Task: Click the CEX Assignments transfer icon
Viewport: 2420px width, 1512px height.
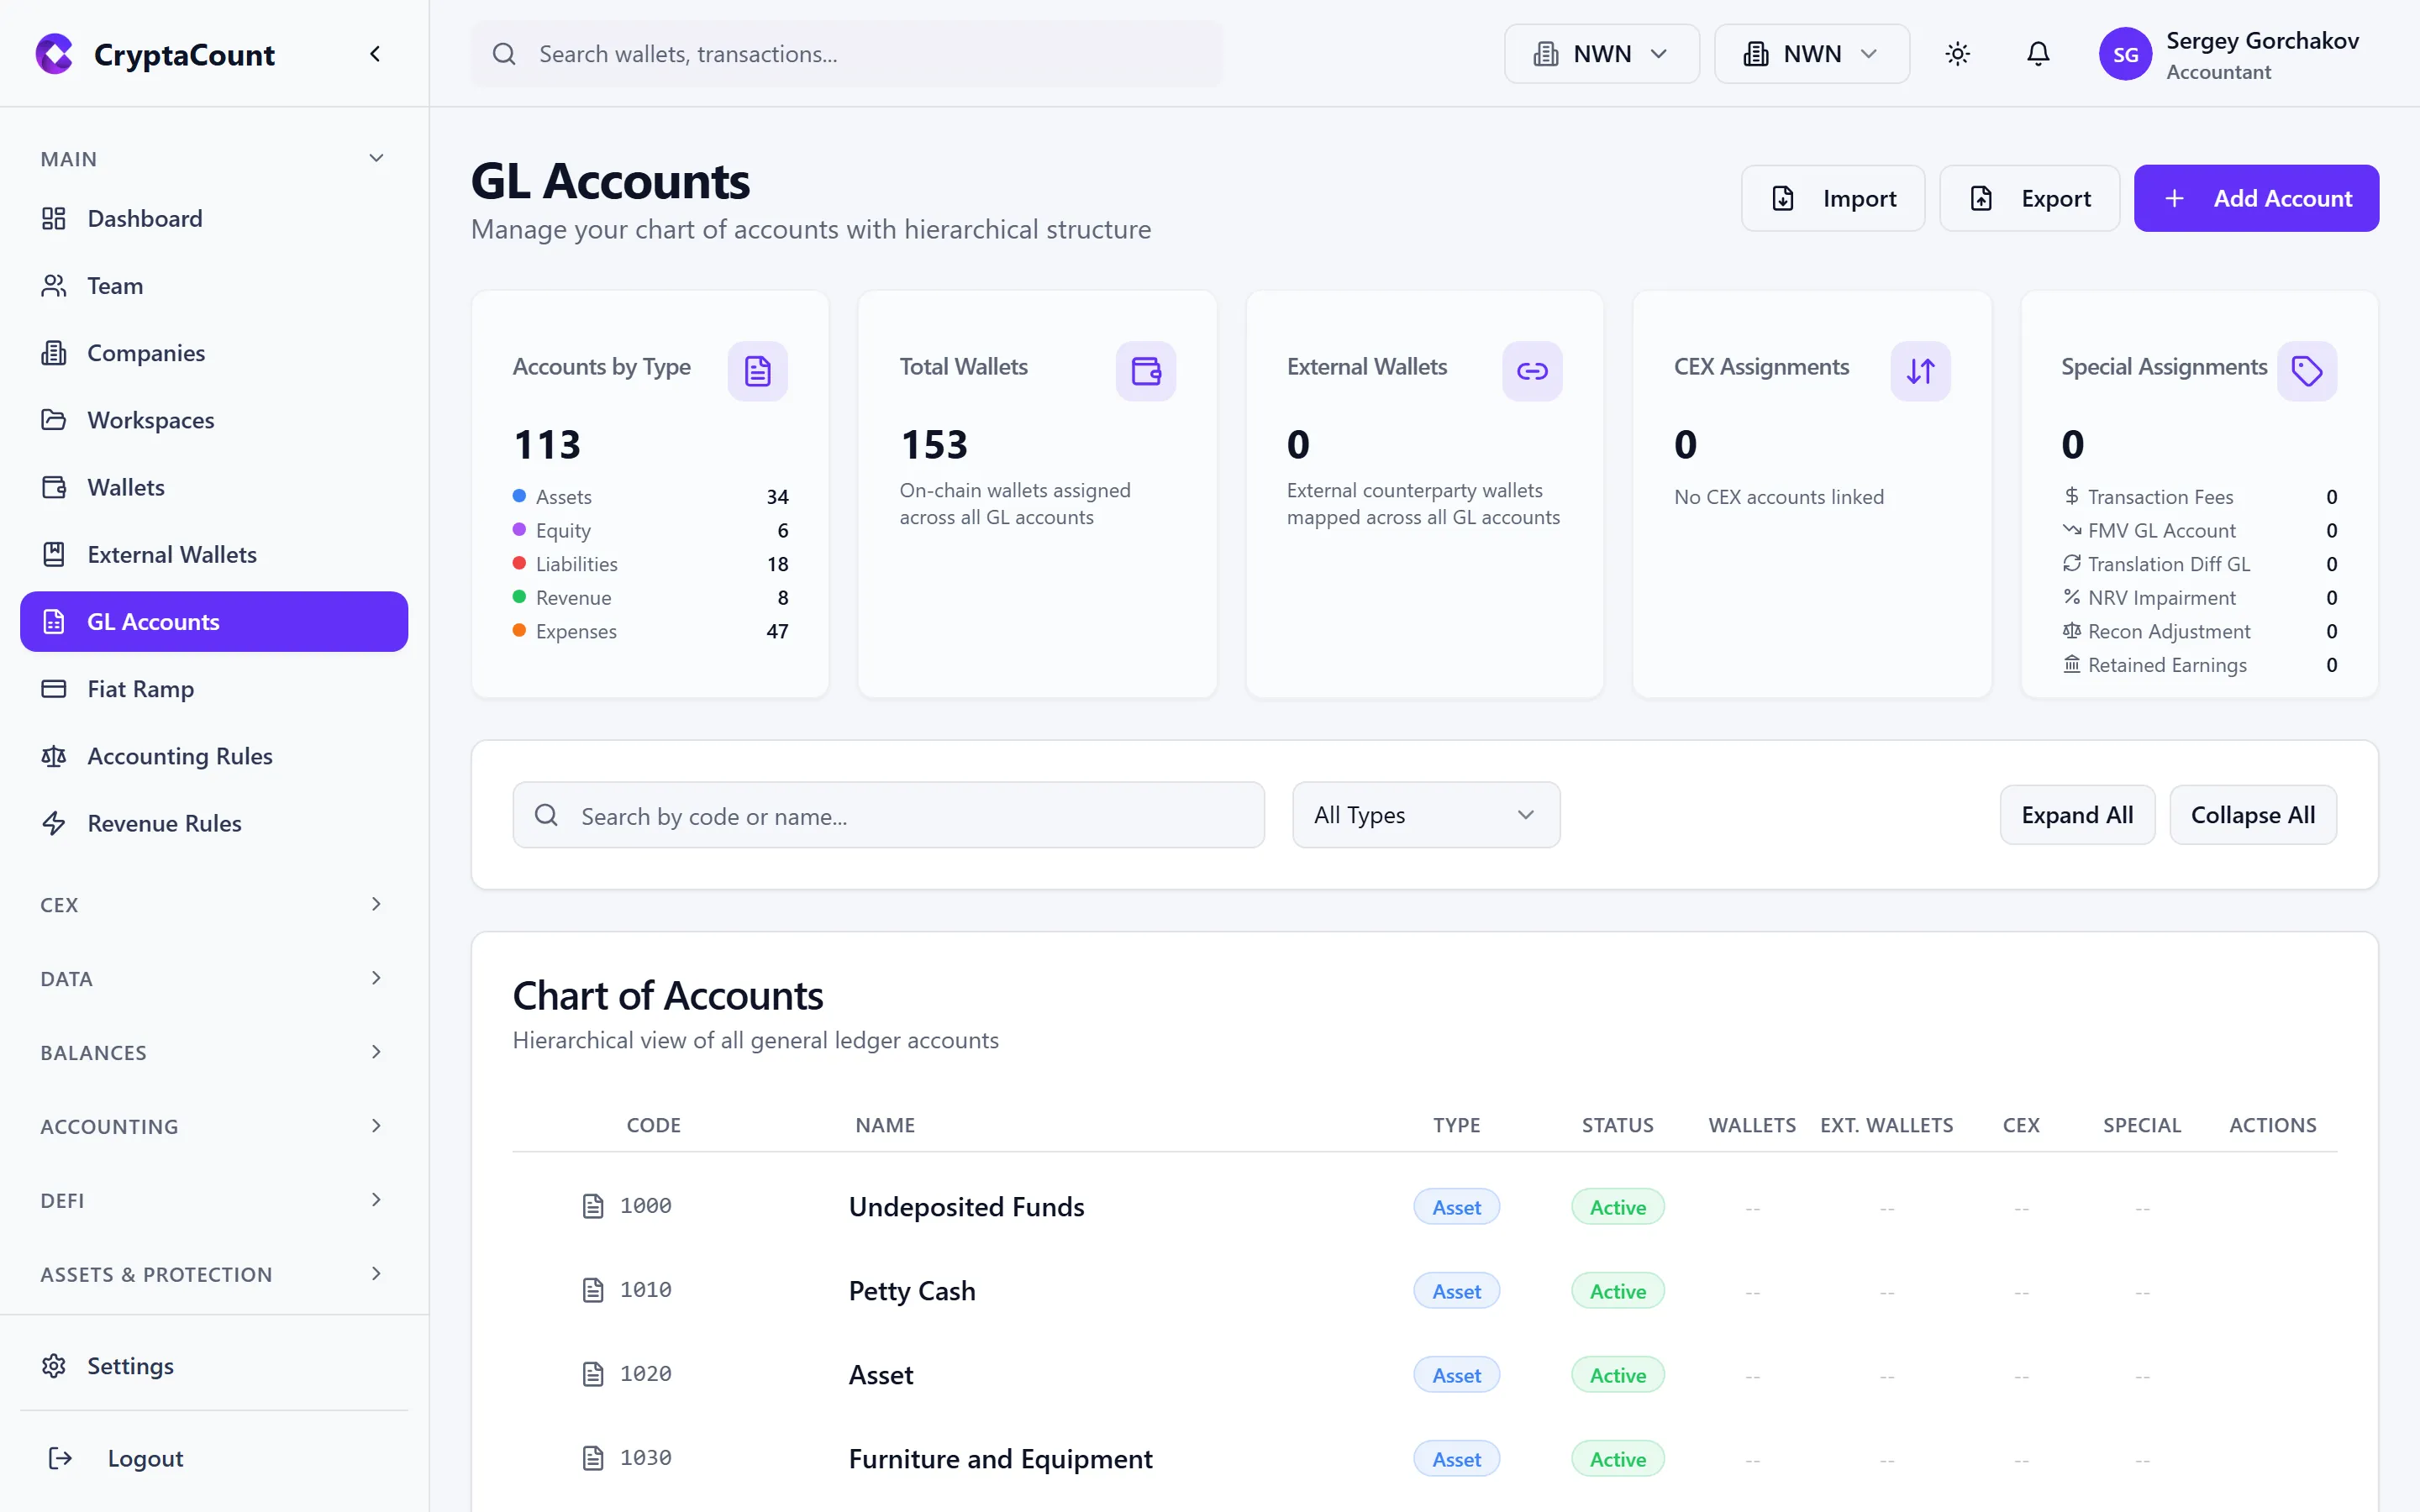Action: point(1920,370)
